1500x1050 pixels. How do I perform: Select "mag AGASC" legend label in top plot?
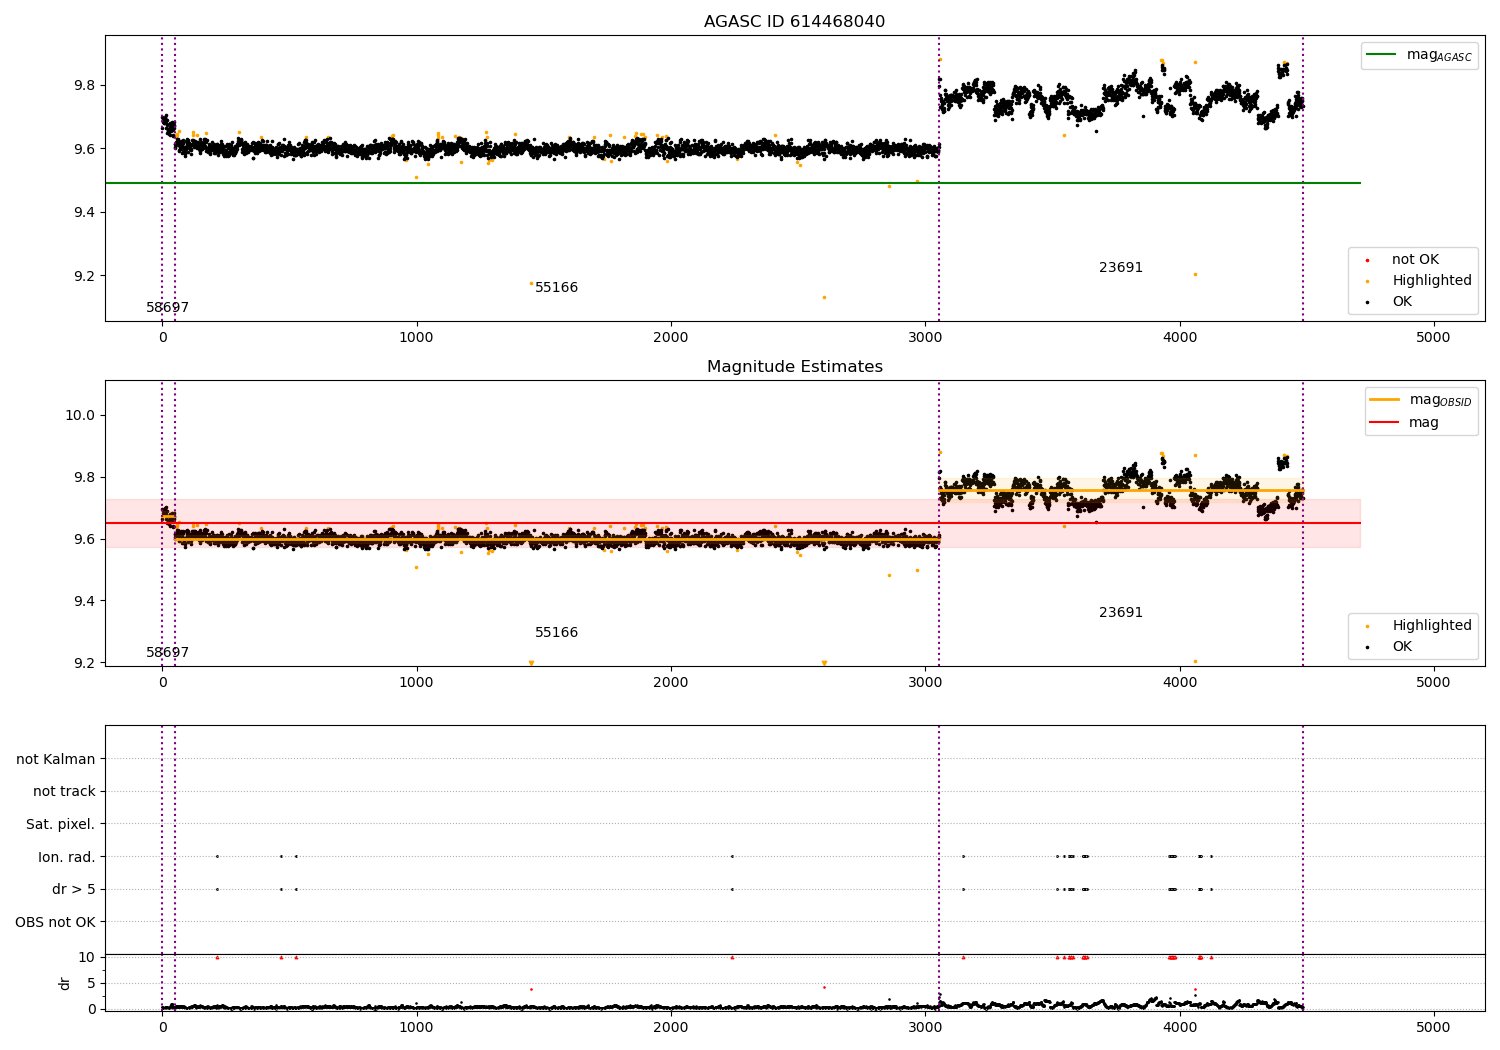tap(1439, 55)
